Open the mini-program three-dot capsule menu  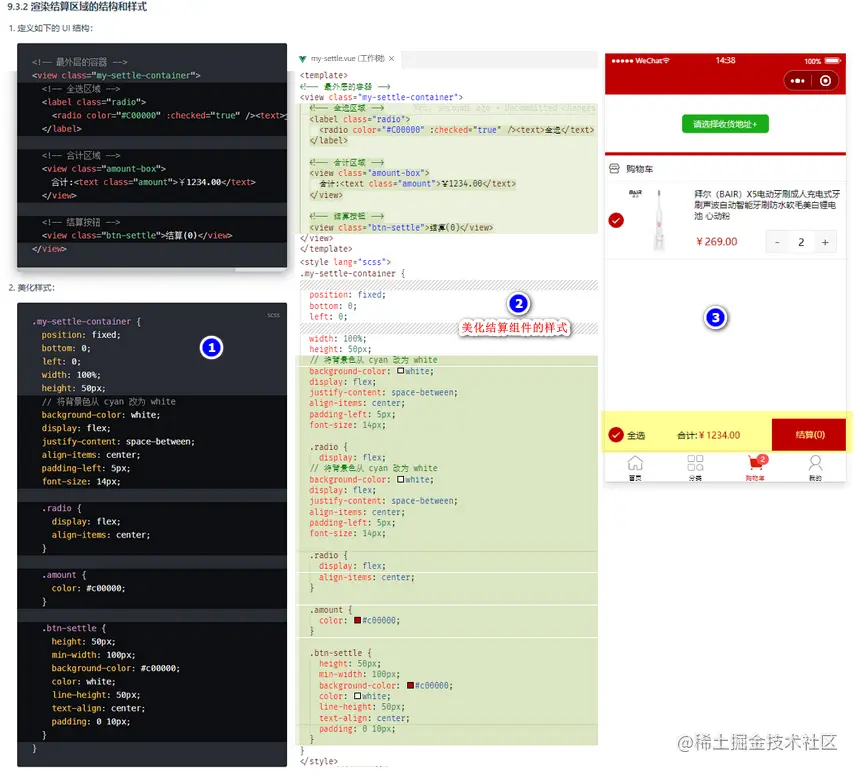click(x=797, y=81)
